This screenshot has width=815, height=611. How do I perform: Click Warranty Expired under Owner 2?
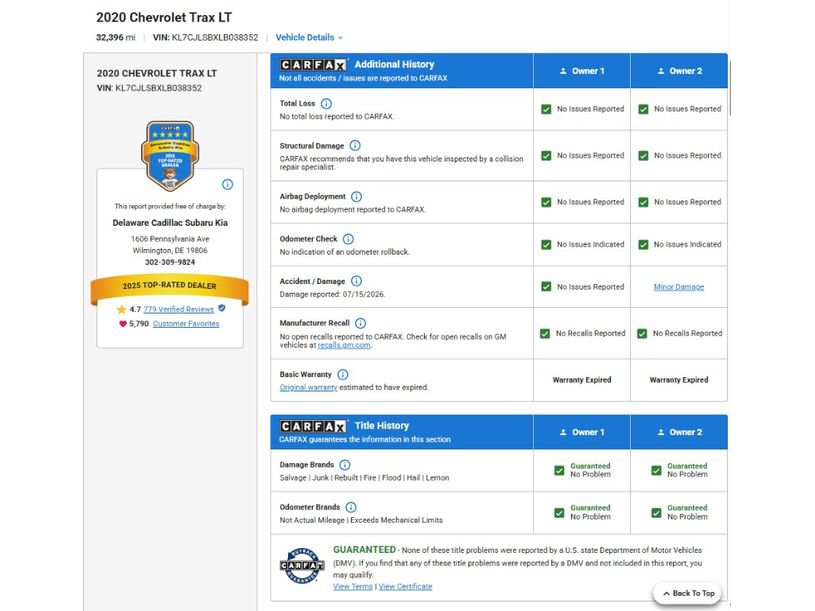pos(679,380)
